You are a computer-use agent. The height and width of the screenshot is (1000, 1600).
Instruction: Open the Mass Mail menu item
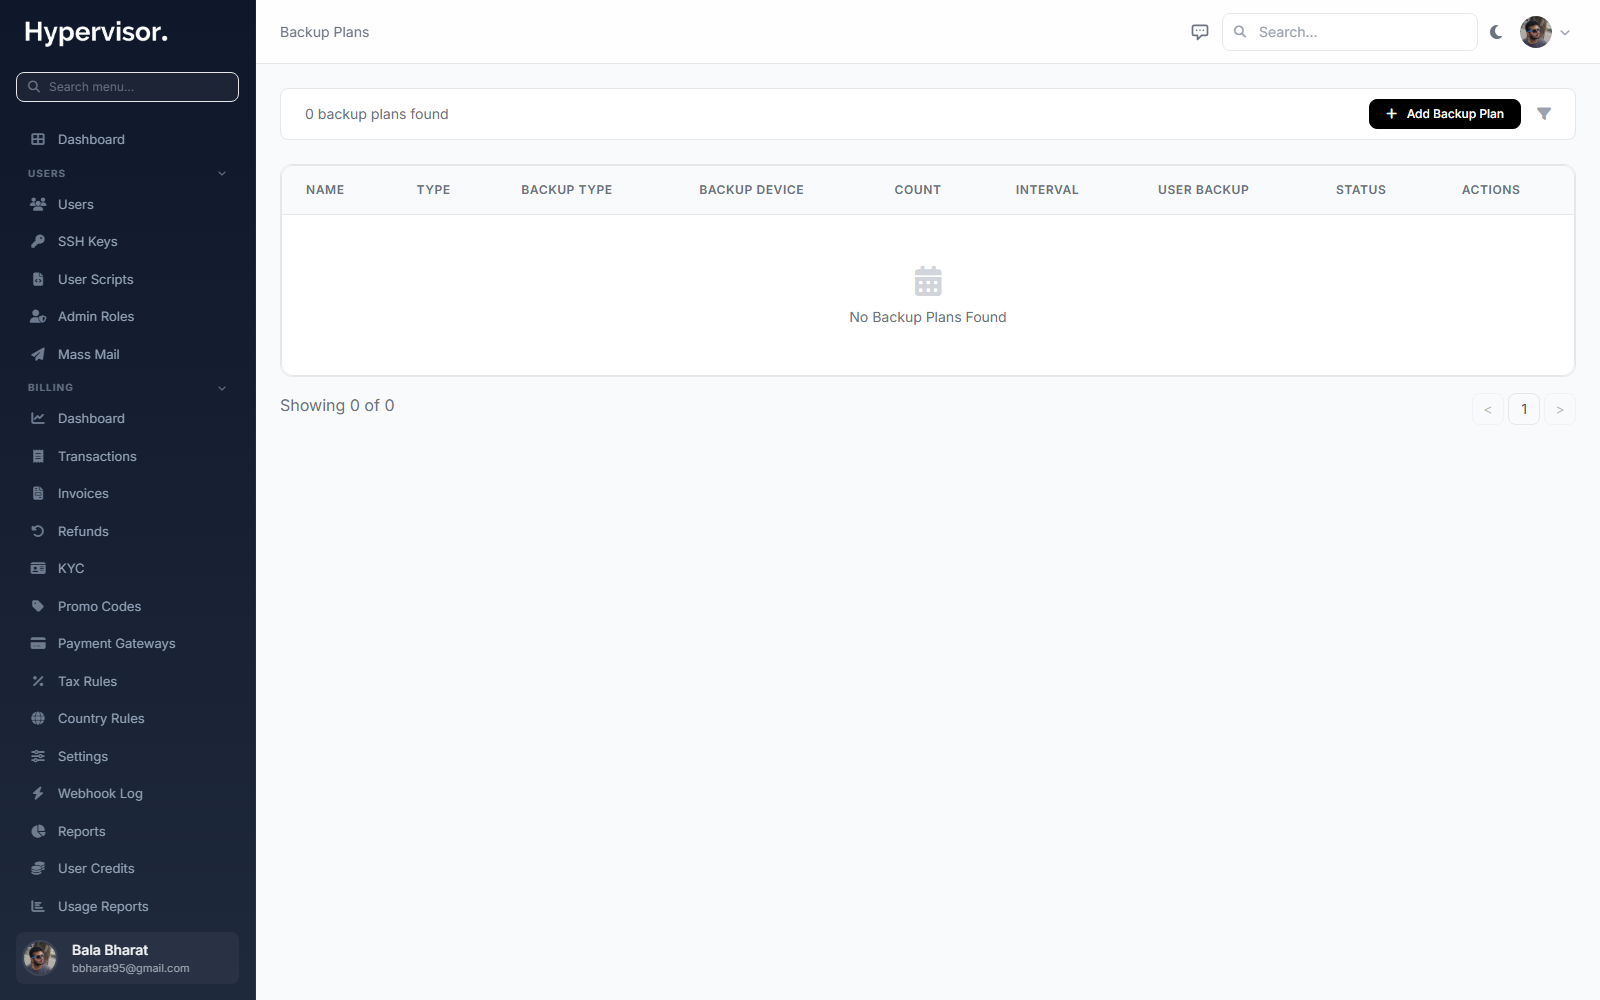tap(128, 354)
